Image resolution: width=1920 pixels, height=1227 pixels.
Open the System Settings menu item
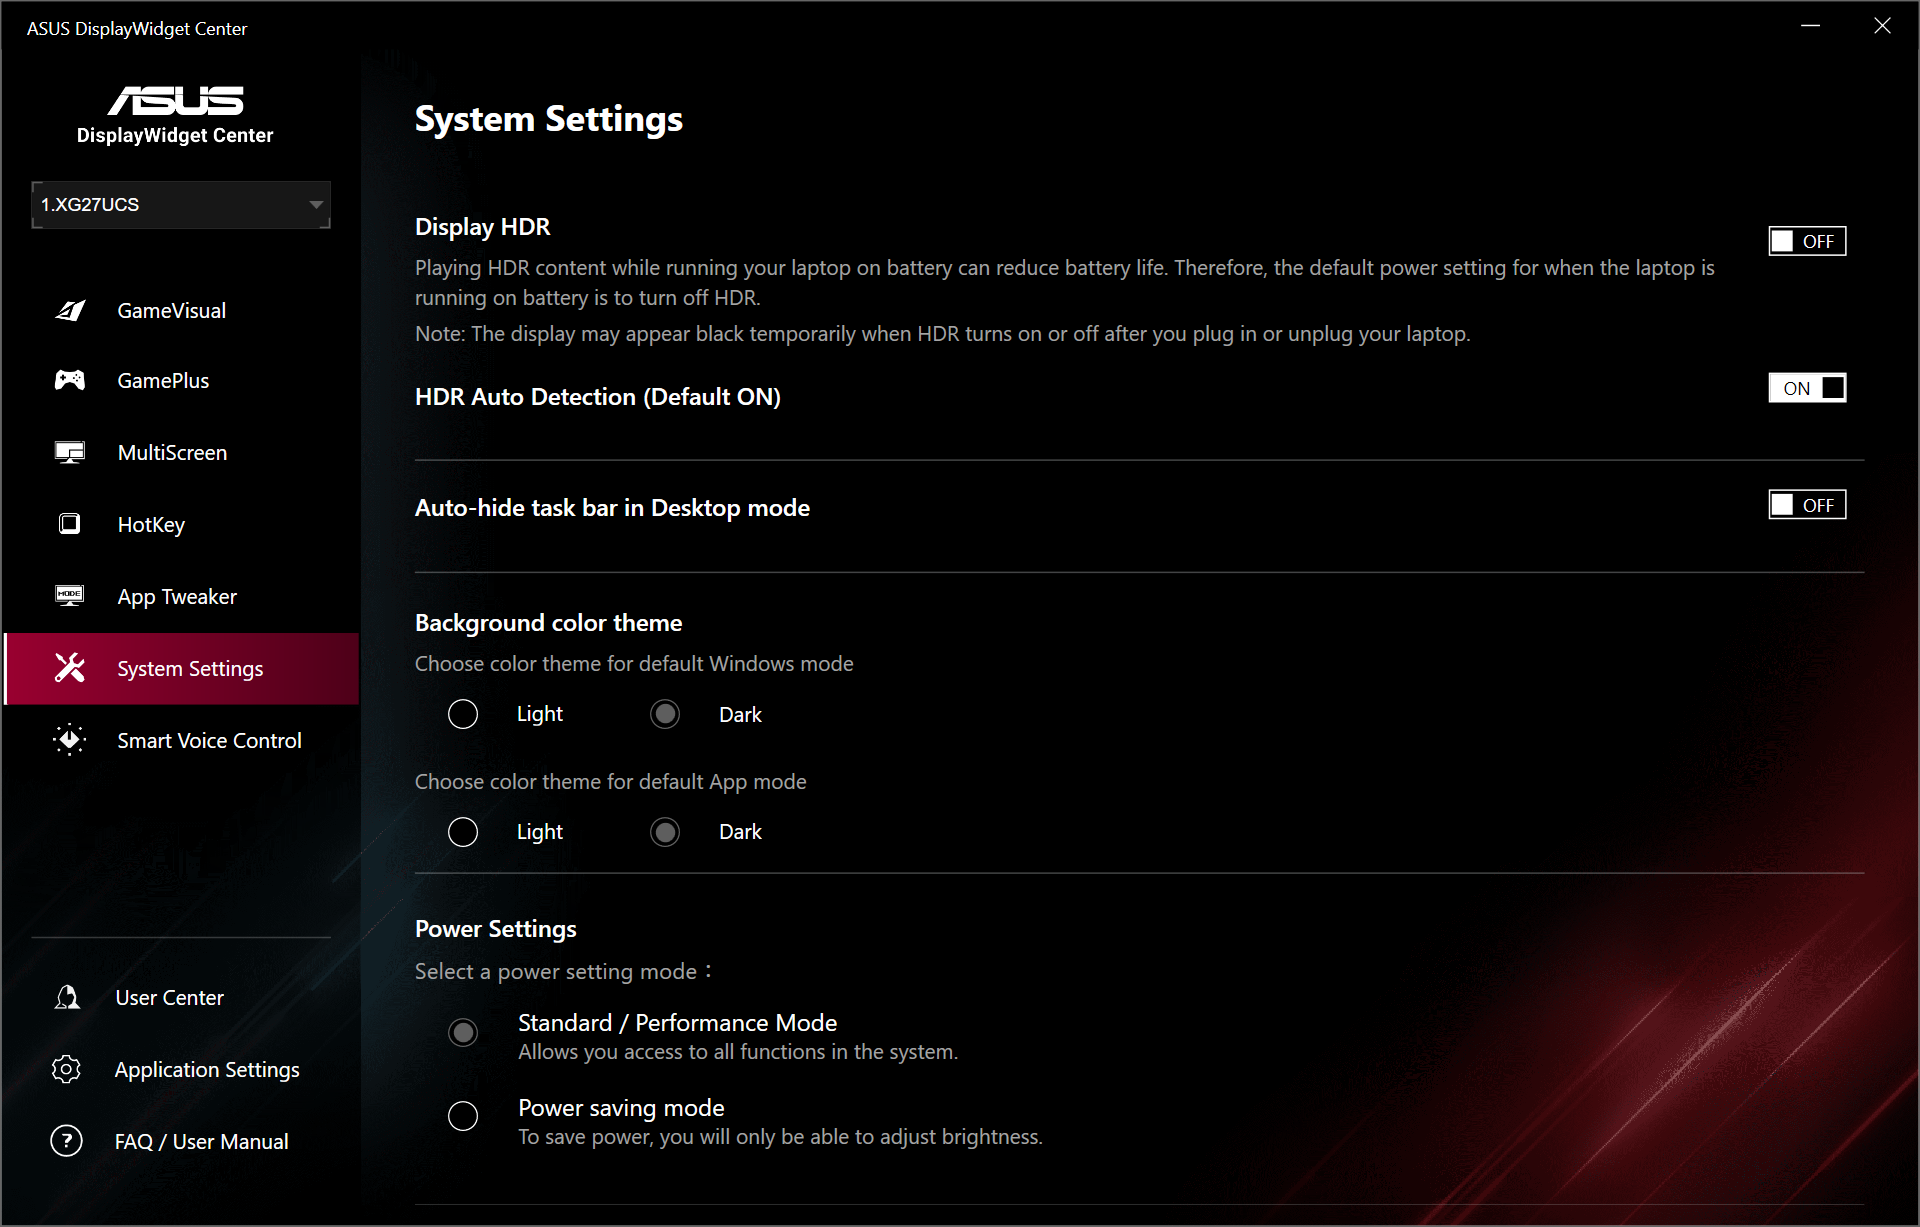190,669
